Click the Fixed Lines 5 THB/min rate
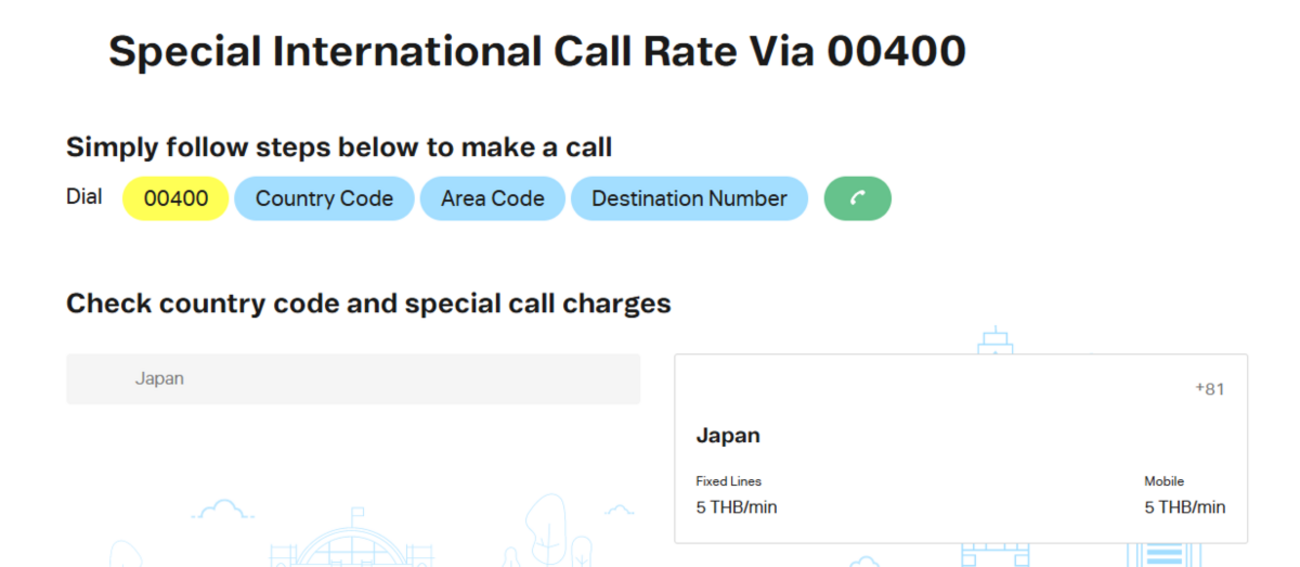This screenshot has height=567, width=1300. pos(737,507)
